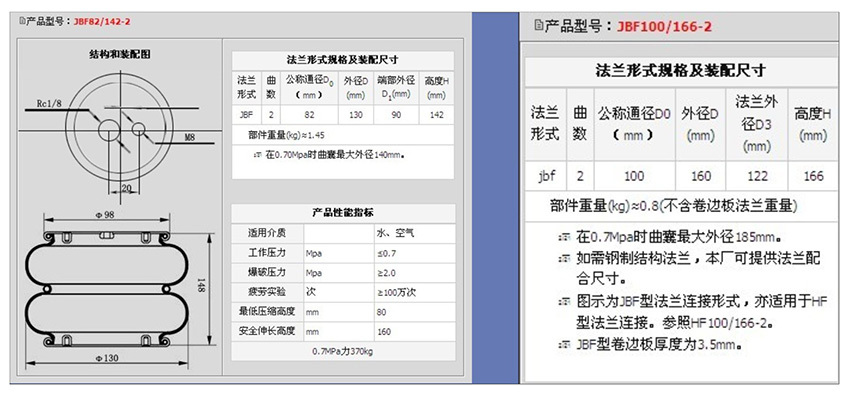The height and width of the screenshot is (394, 850).
Task: Click bullet icon beside JBF型法兰连接形式 note
Action: (x=565, y=302)
